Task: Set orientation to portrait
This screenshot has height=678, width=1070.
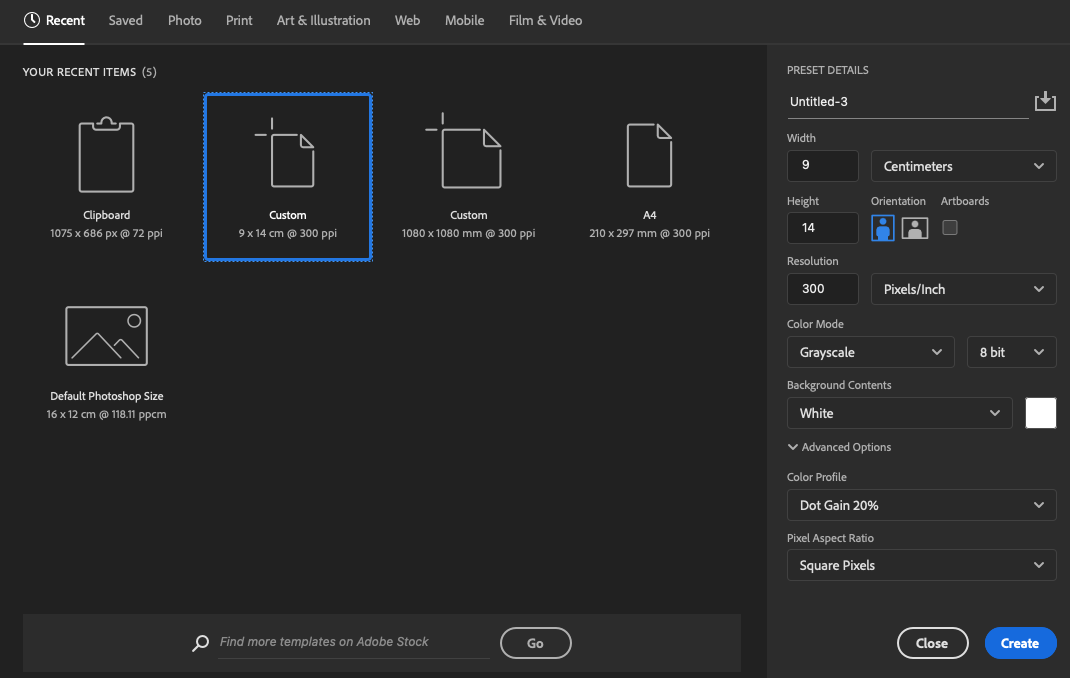Action: pos(883,228)
